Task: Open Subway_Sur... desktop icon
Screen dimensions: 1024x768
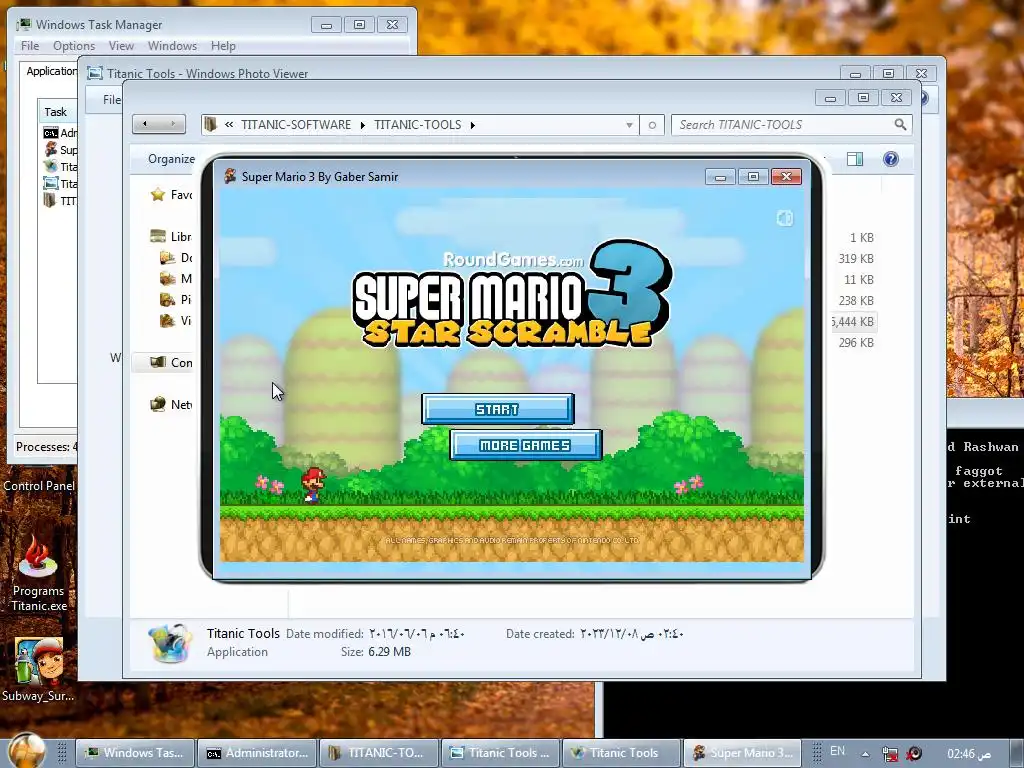Action: [x=39, y=670]
